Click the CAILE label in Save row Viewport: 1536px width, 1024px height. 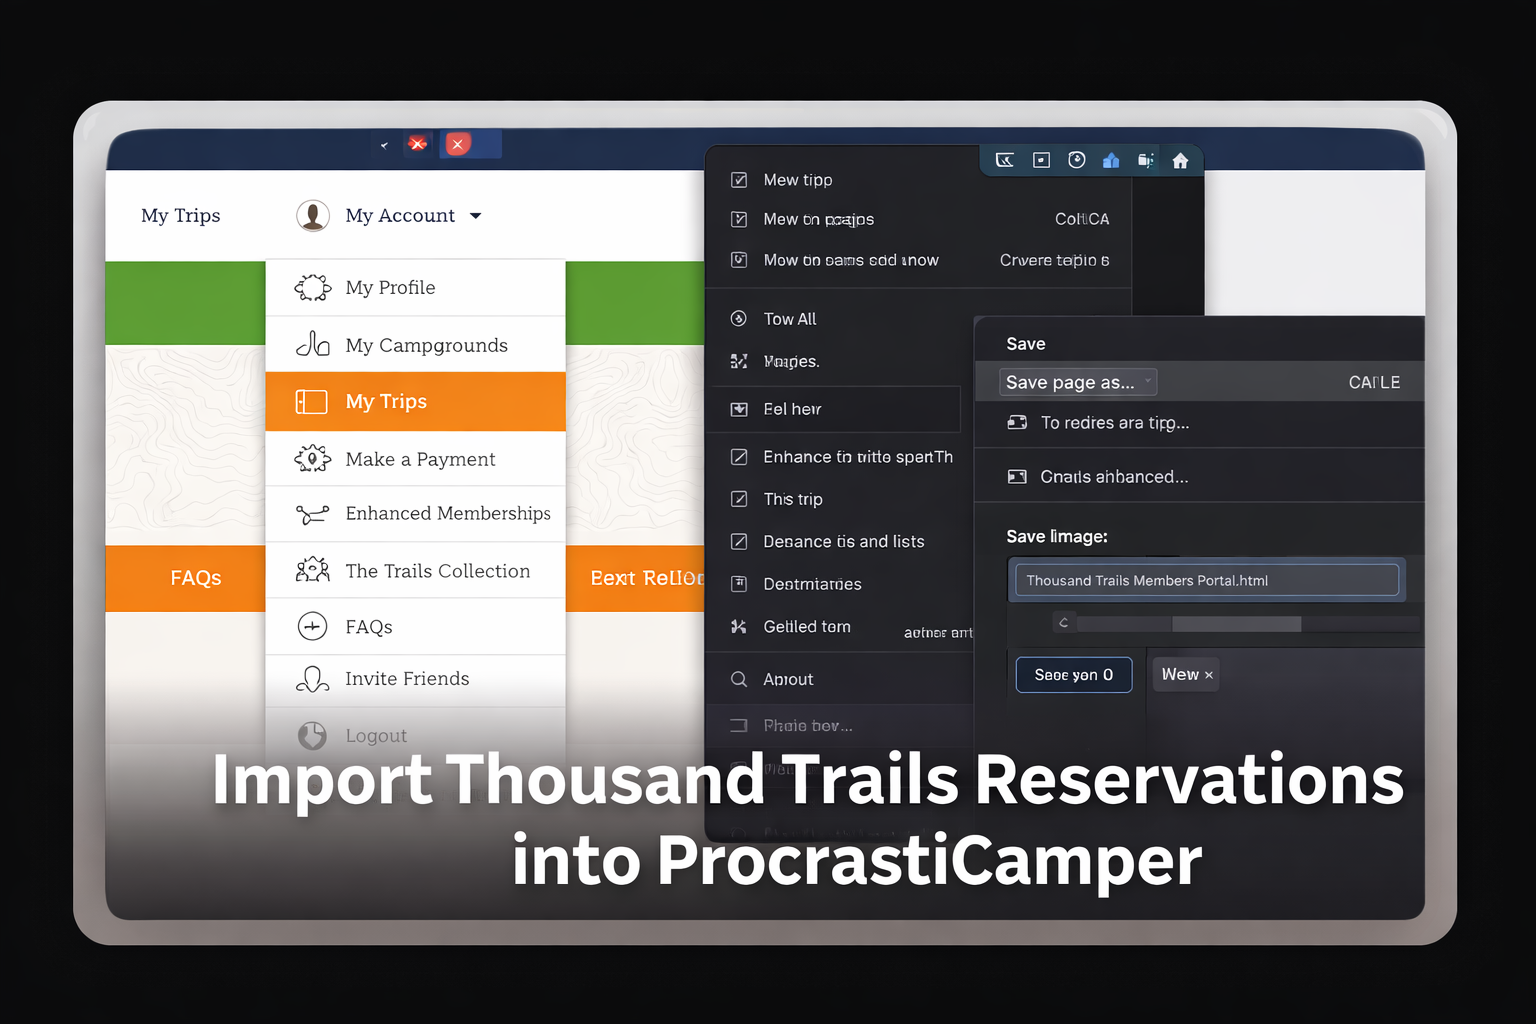1374,382
